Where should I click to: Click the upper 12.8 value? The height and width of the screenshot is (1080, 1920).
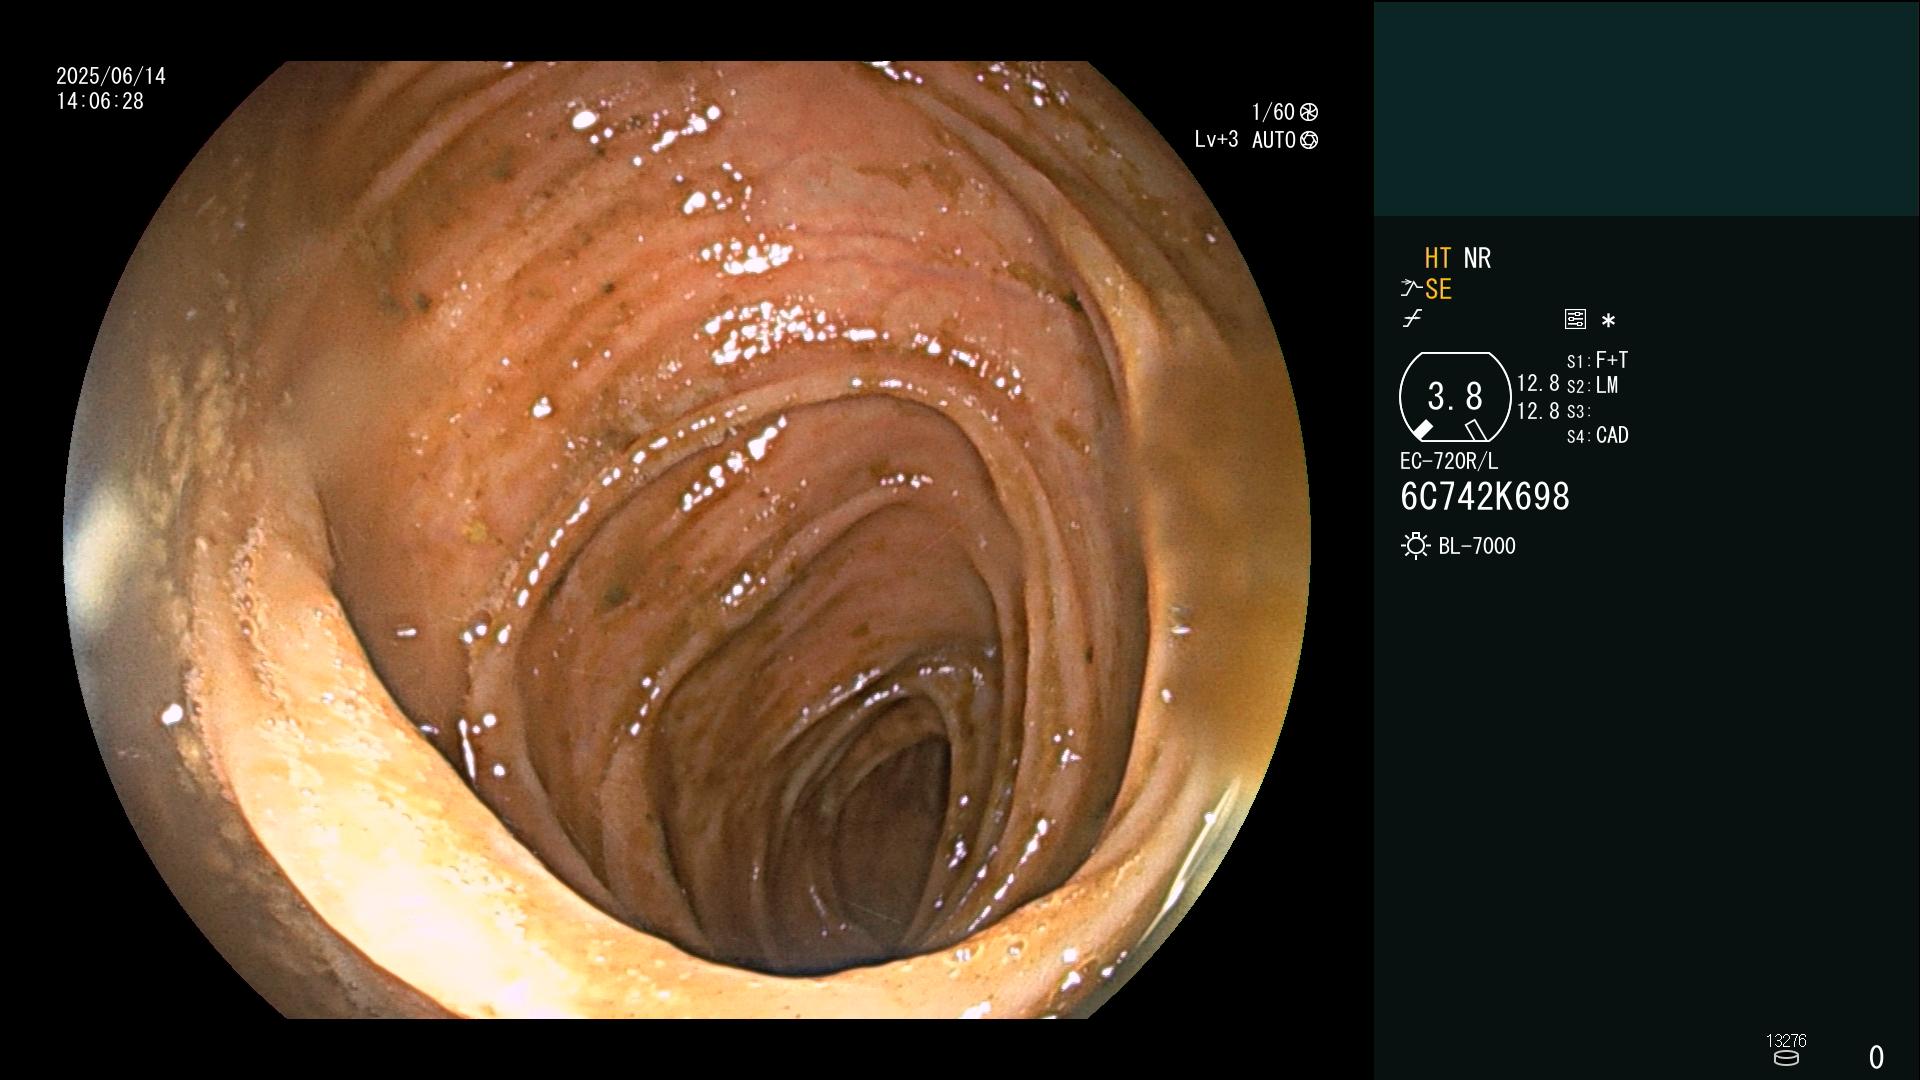[1538, 383]
